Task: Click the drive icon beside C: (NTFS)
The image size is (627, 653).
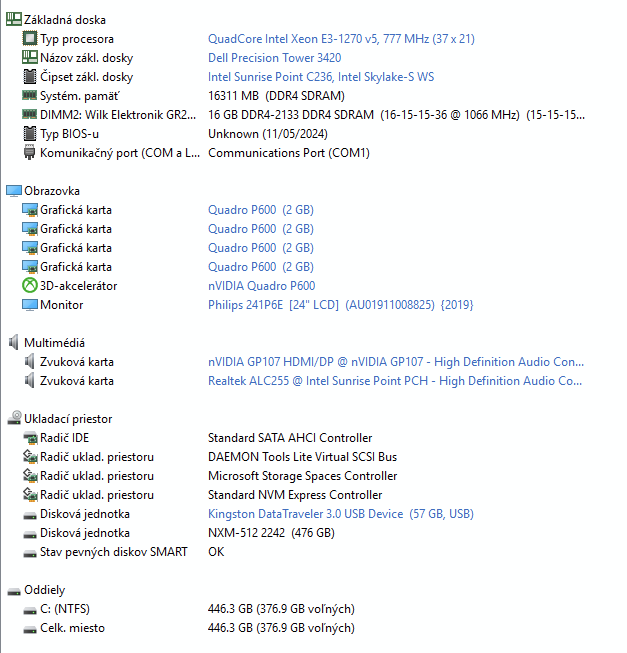Action: coord(30,611)
